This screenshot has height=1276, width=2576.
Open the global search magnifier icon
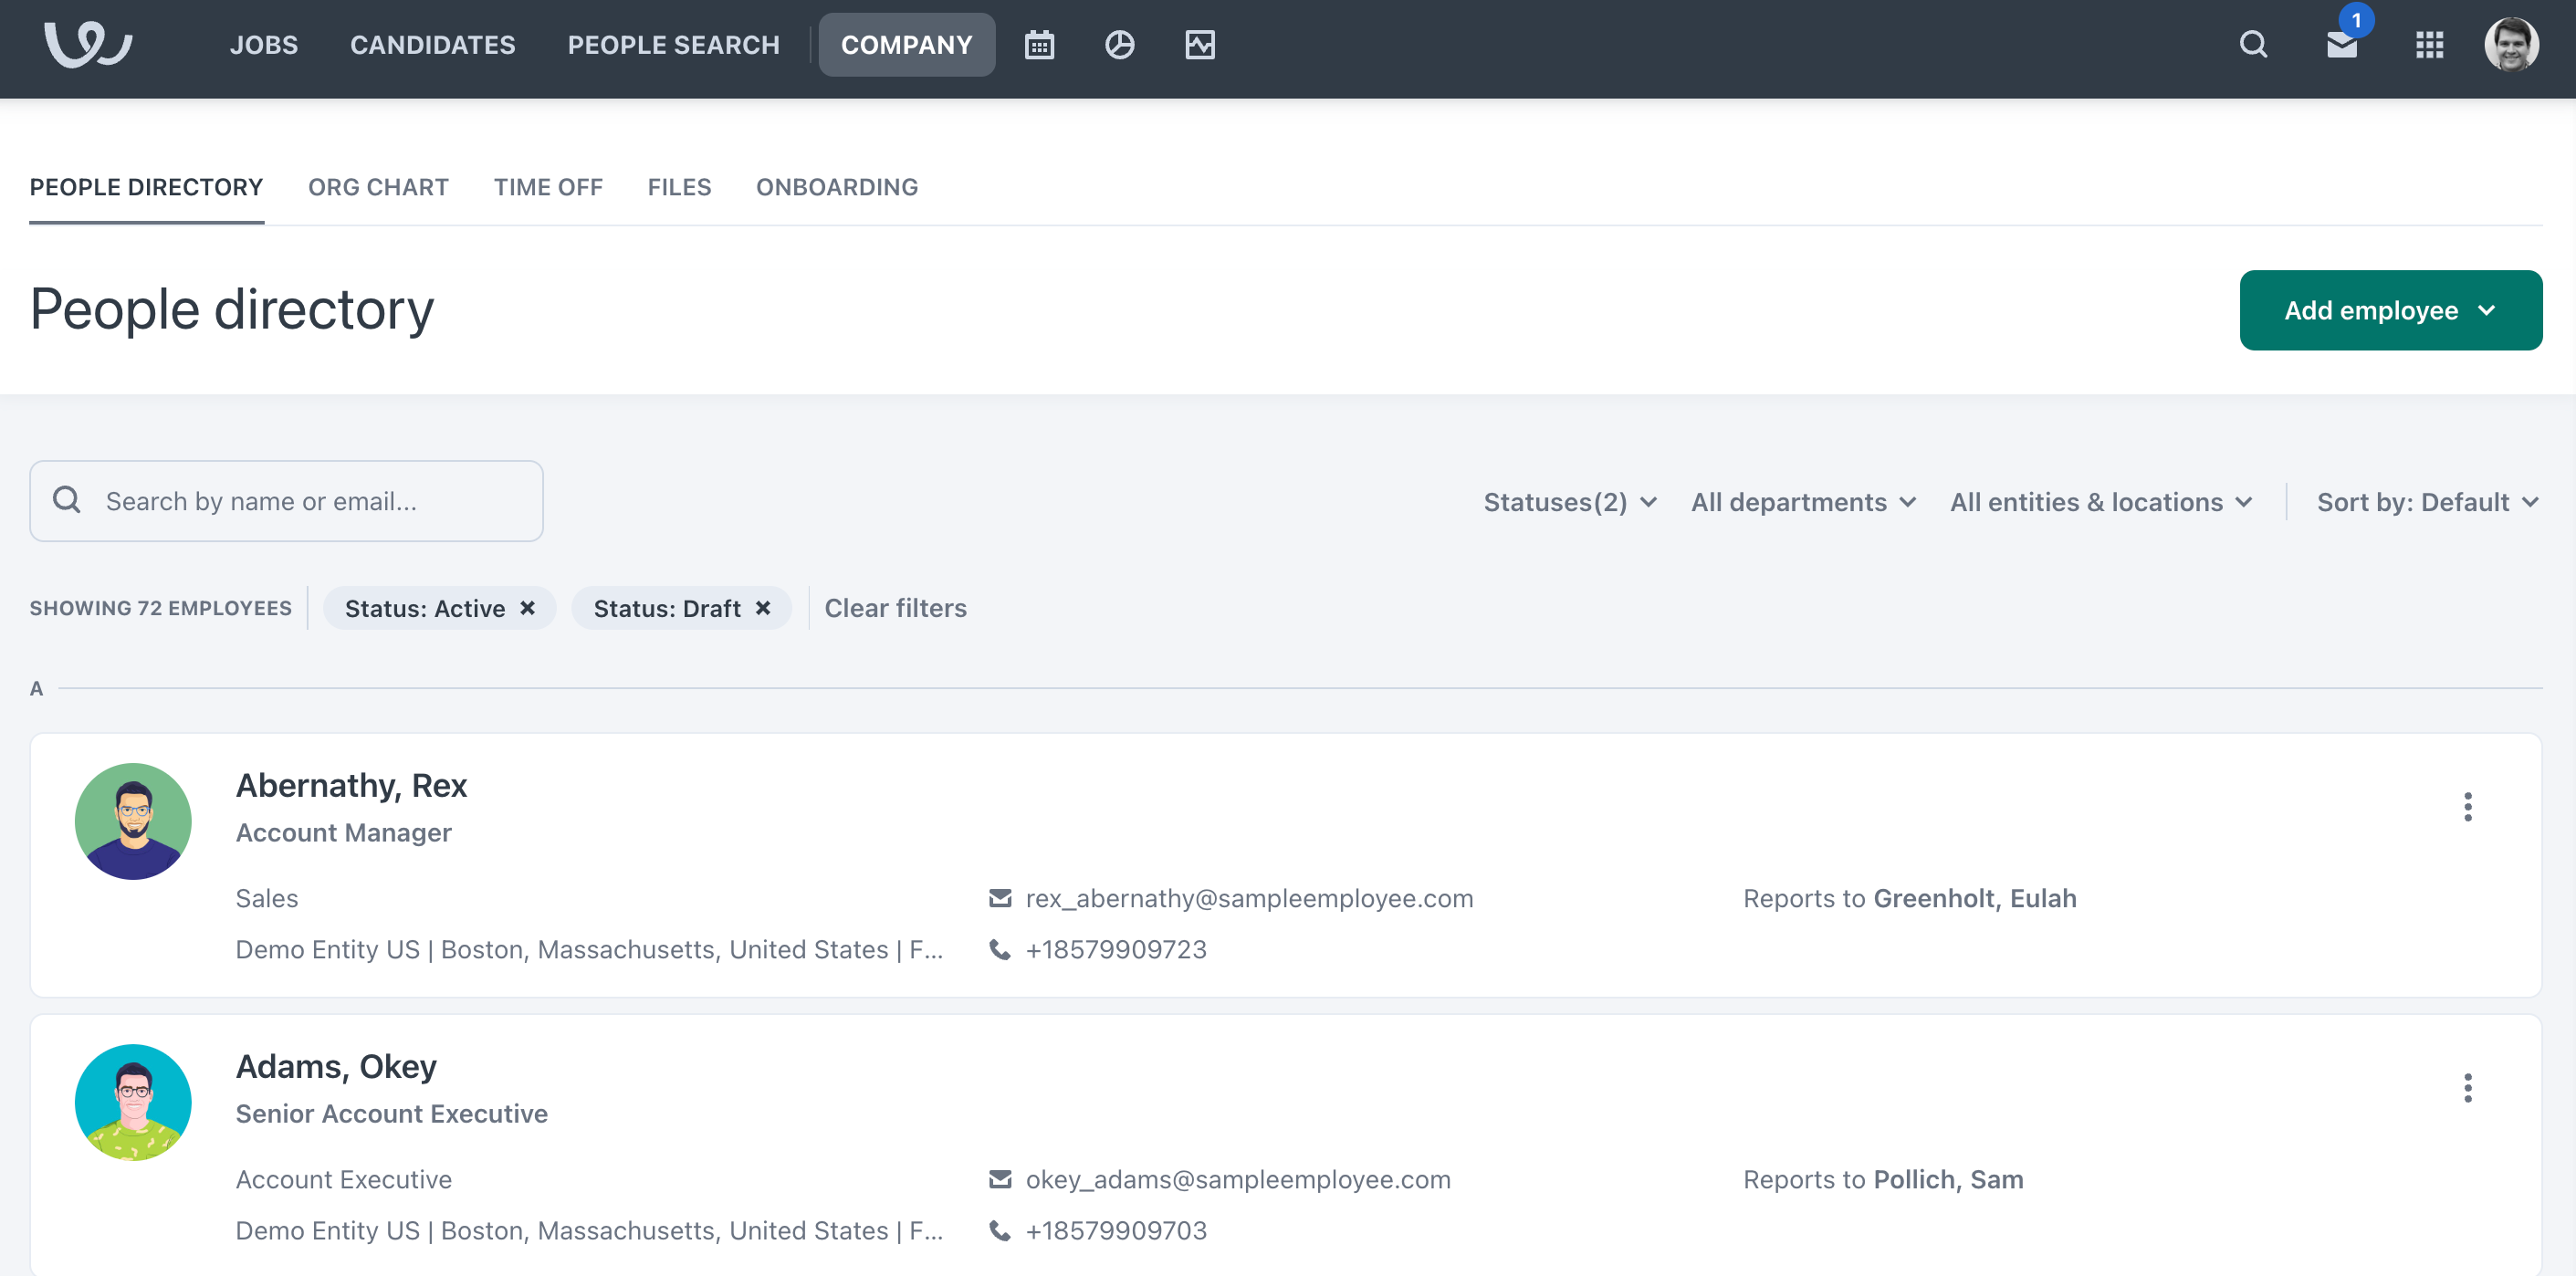tap(2252, 45)
